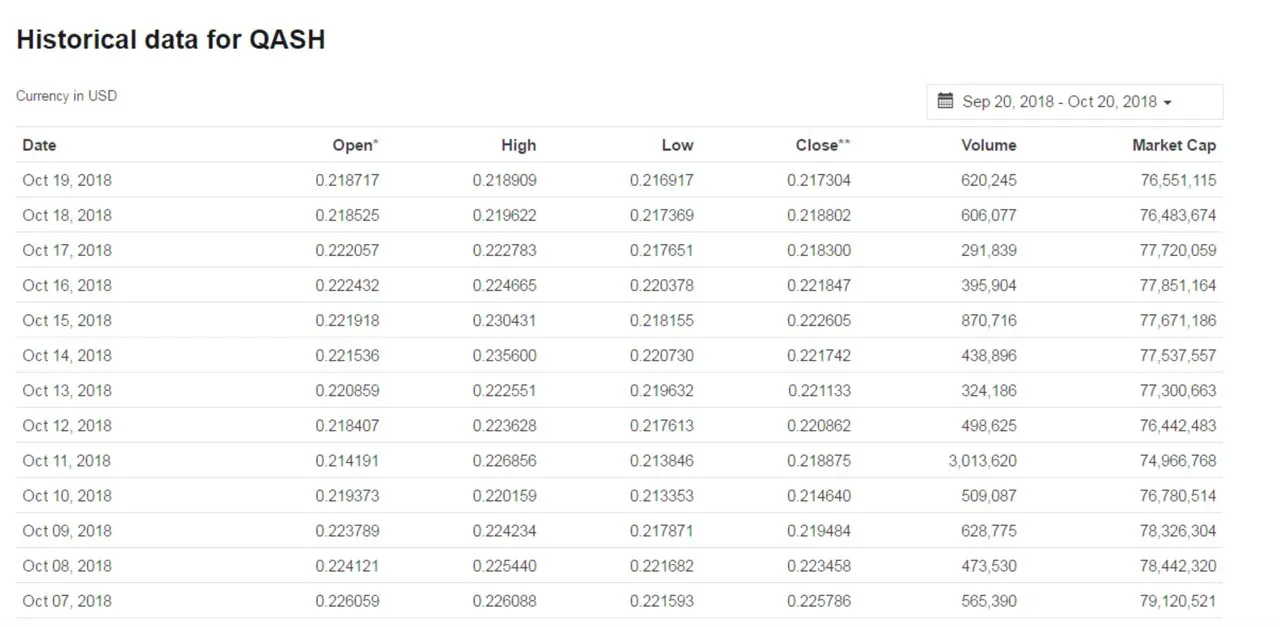
Task: Click the low value 0.219632
Action: [662, 391]
